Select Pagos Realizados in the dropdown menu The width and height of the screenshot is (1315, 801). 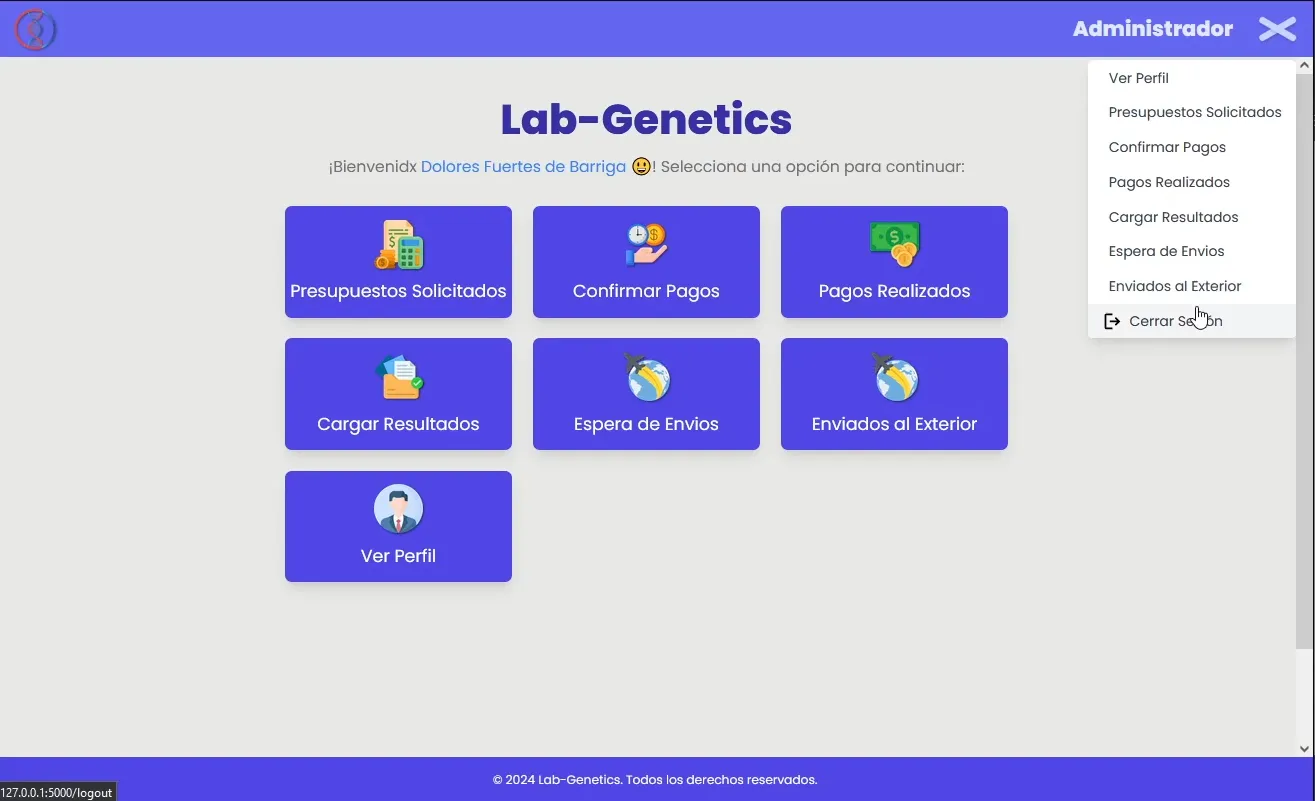click(x=1169, y=182)
